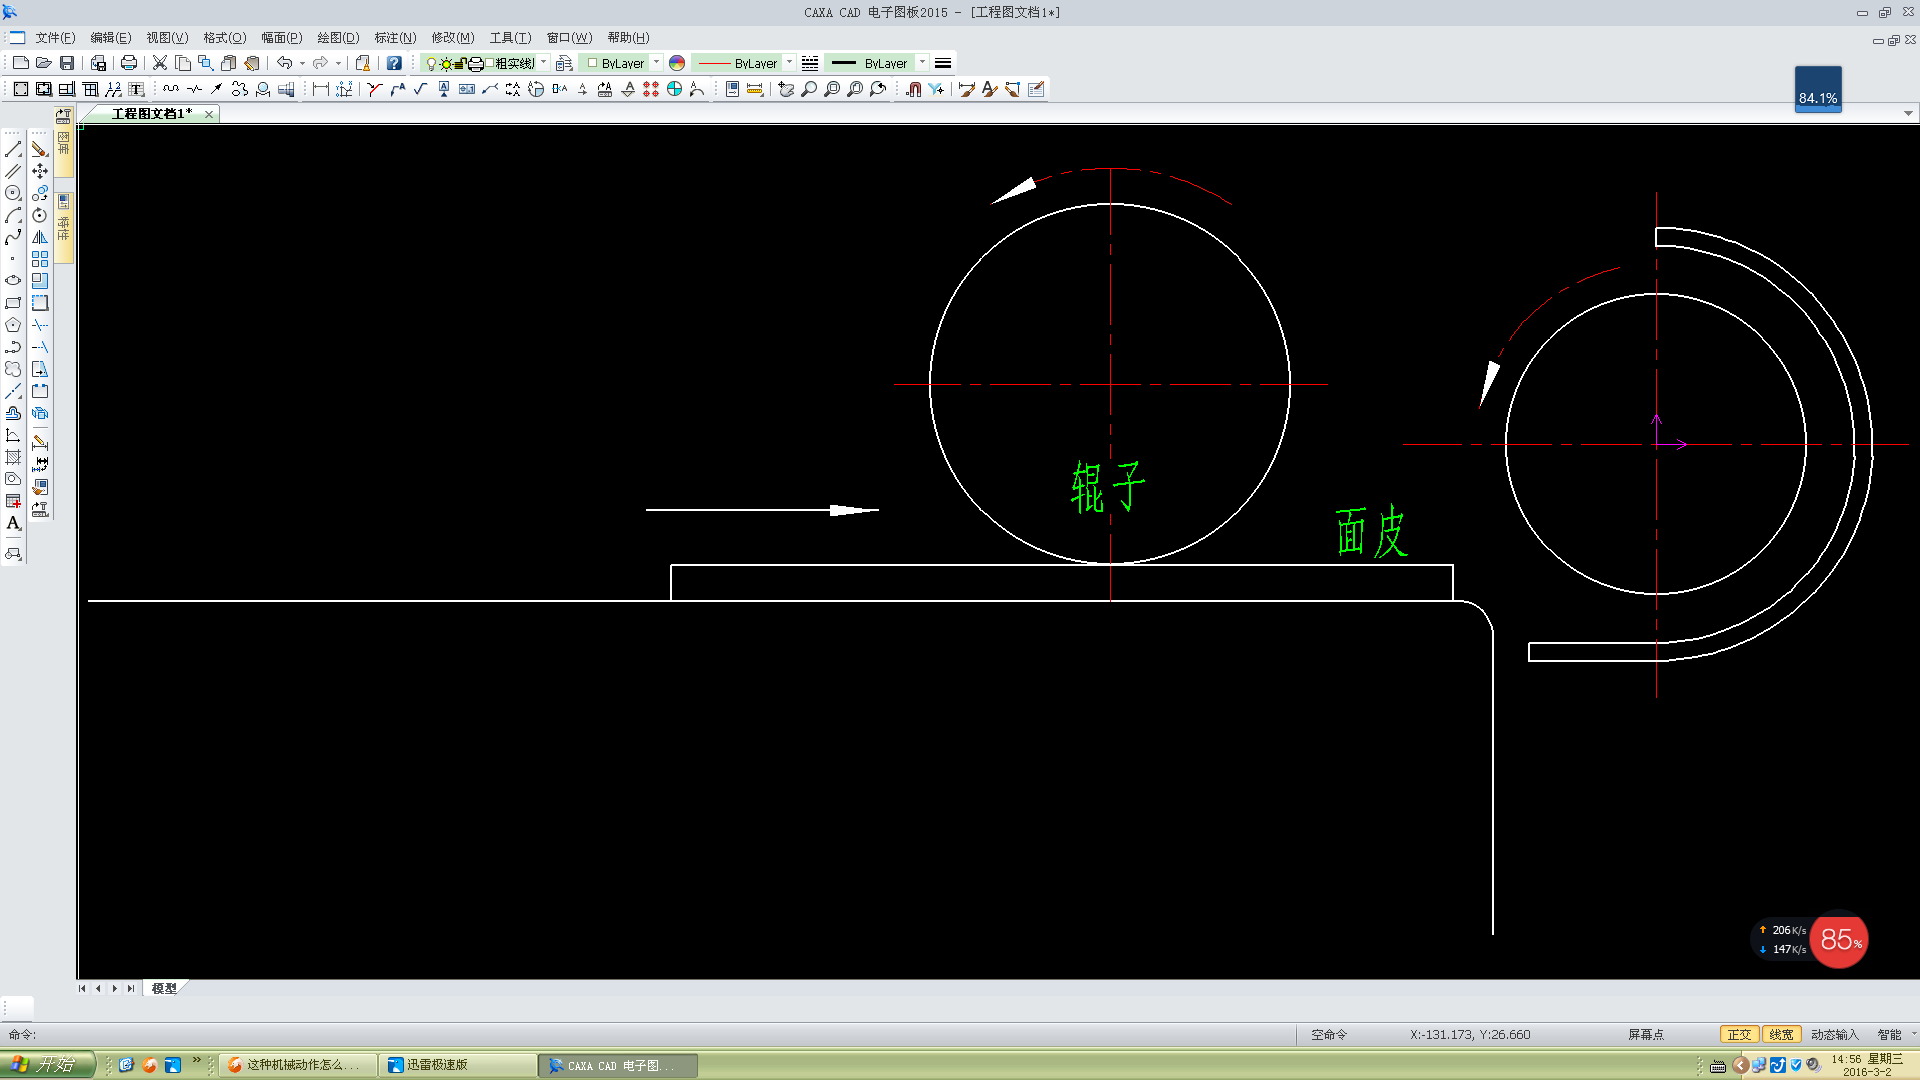Image resolution: width=1920 pixels, height=1080 pixels.
Task: Click the color wheel swatch icon
Action: point(677,63)
